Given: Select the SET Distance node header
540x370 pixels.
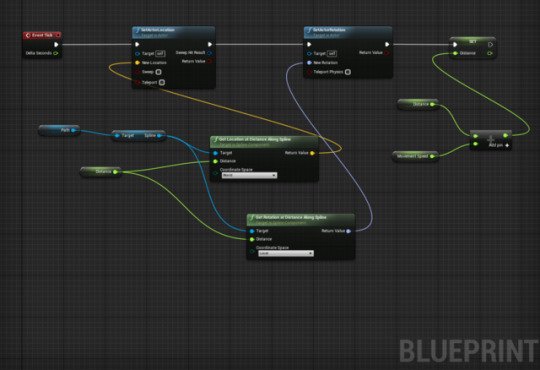Looking at the screenshot, I should click(x=472, y=41).
